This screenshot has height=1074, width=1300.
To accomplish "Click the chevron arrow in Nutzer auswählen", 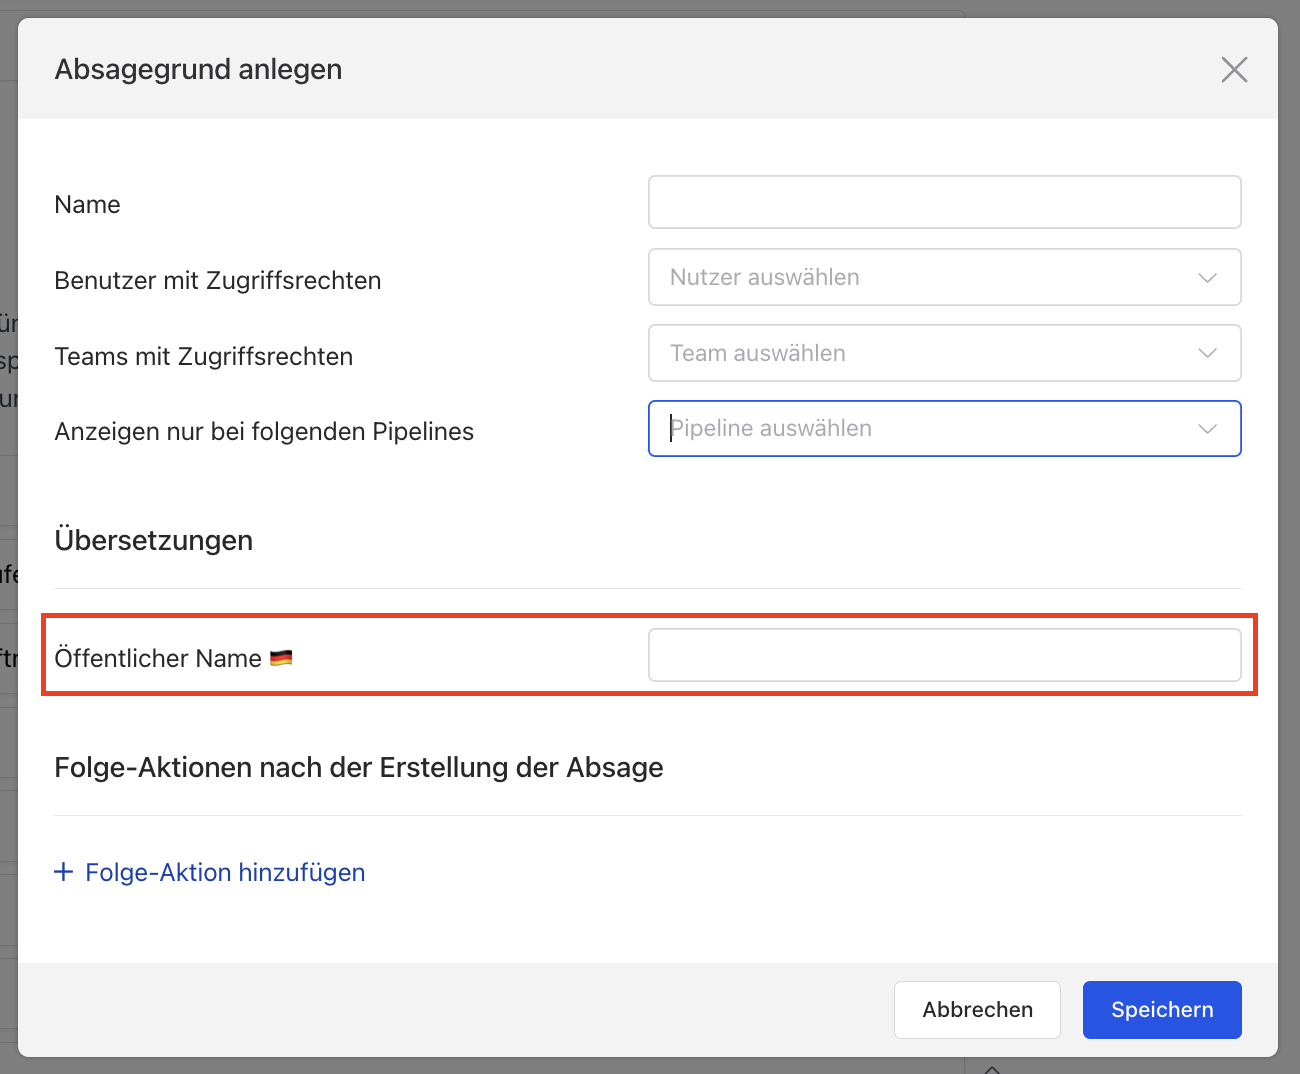I will pos(1207,278).
